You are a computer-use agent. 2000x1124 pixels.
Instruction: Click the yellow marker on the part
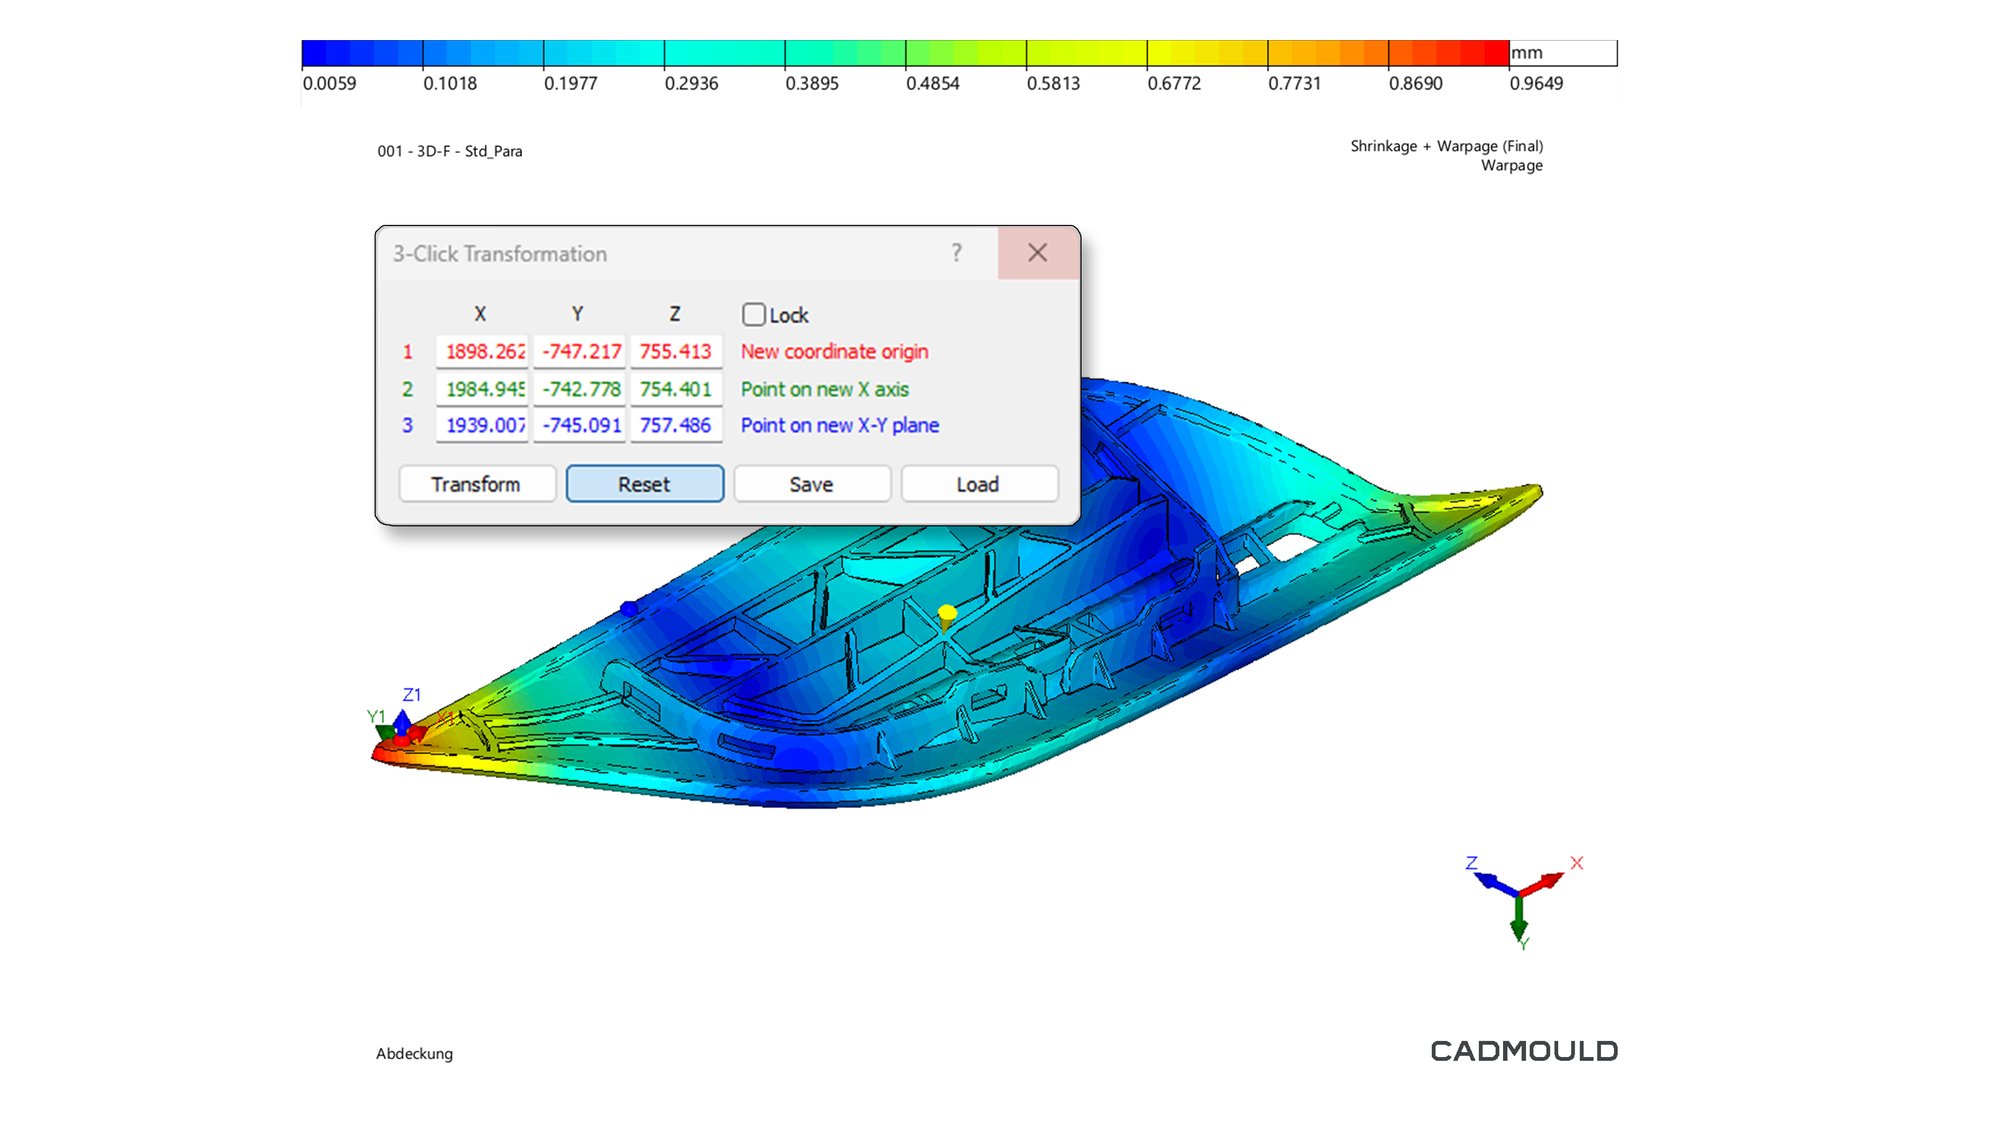click(x=947, y=613)
